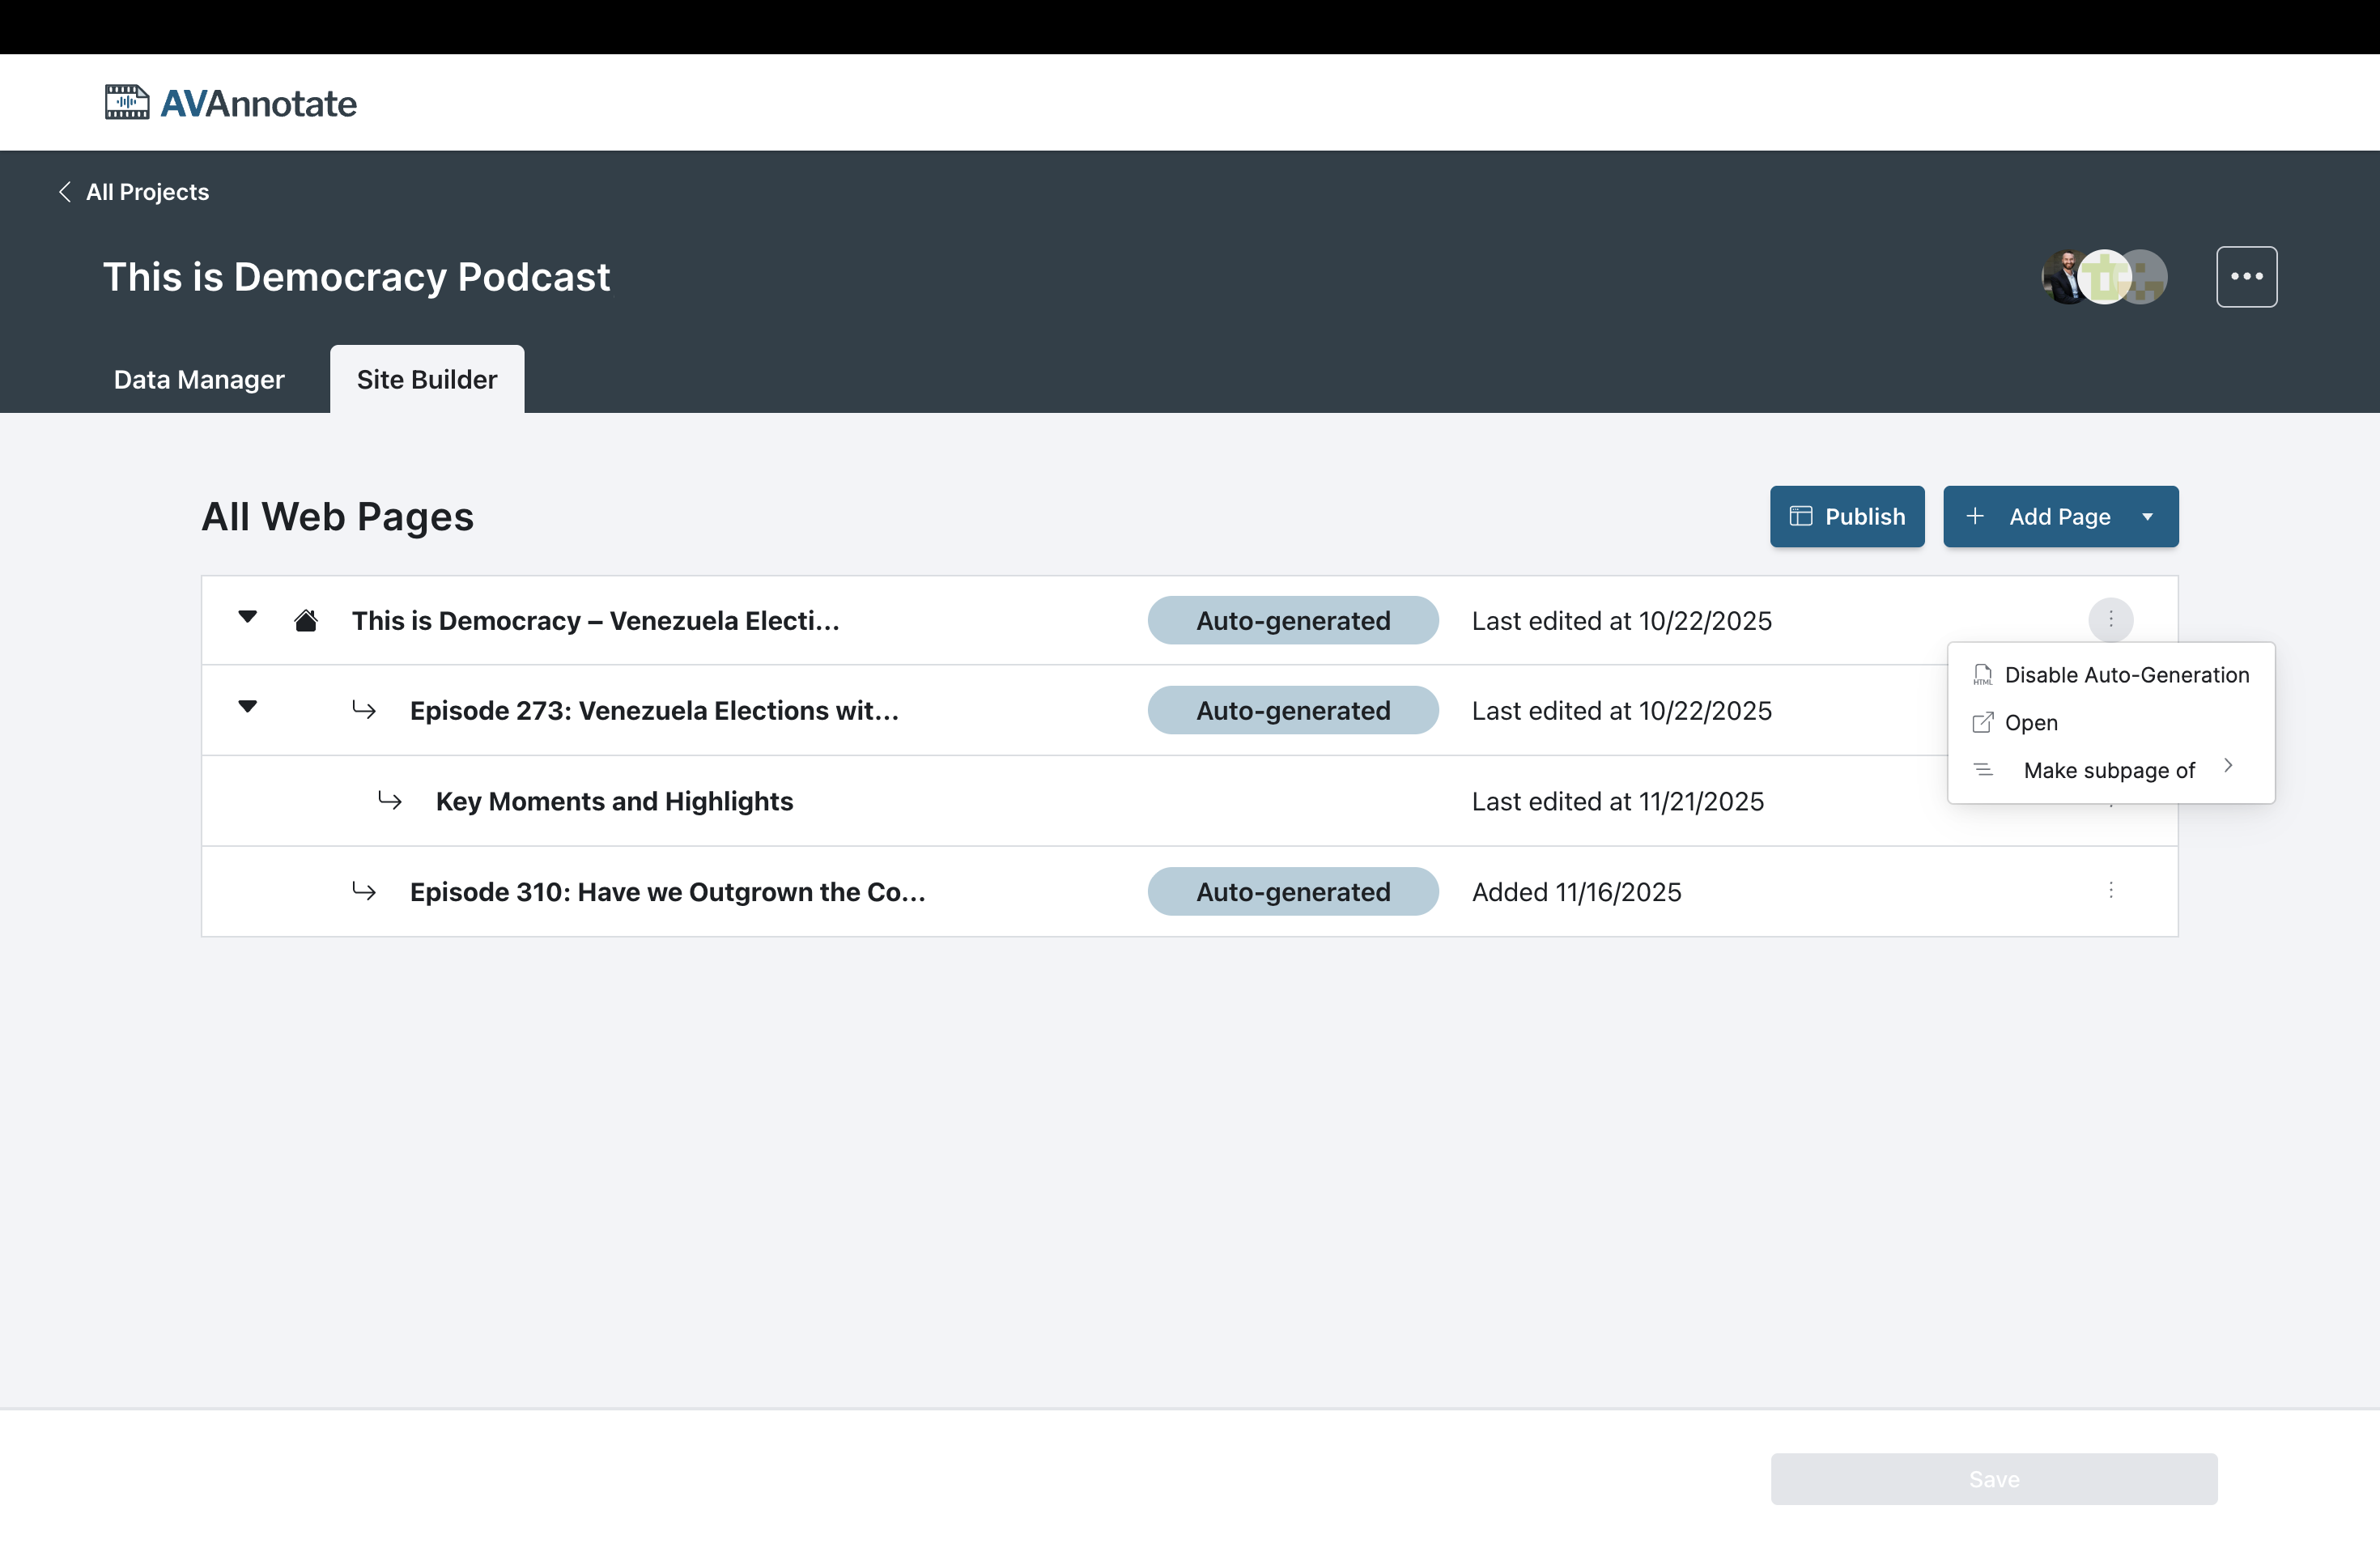Open the Key Moments and Highlights page

pyautogui.click(x=614, y=802)
